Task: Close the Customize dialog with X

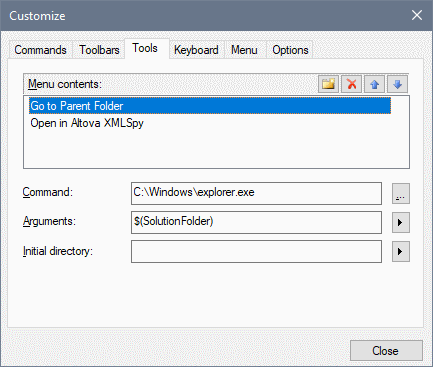Action: pyautogui.click(x=417, y=15)
